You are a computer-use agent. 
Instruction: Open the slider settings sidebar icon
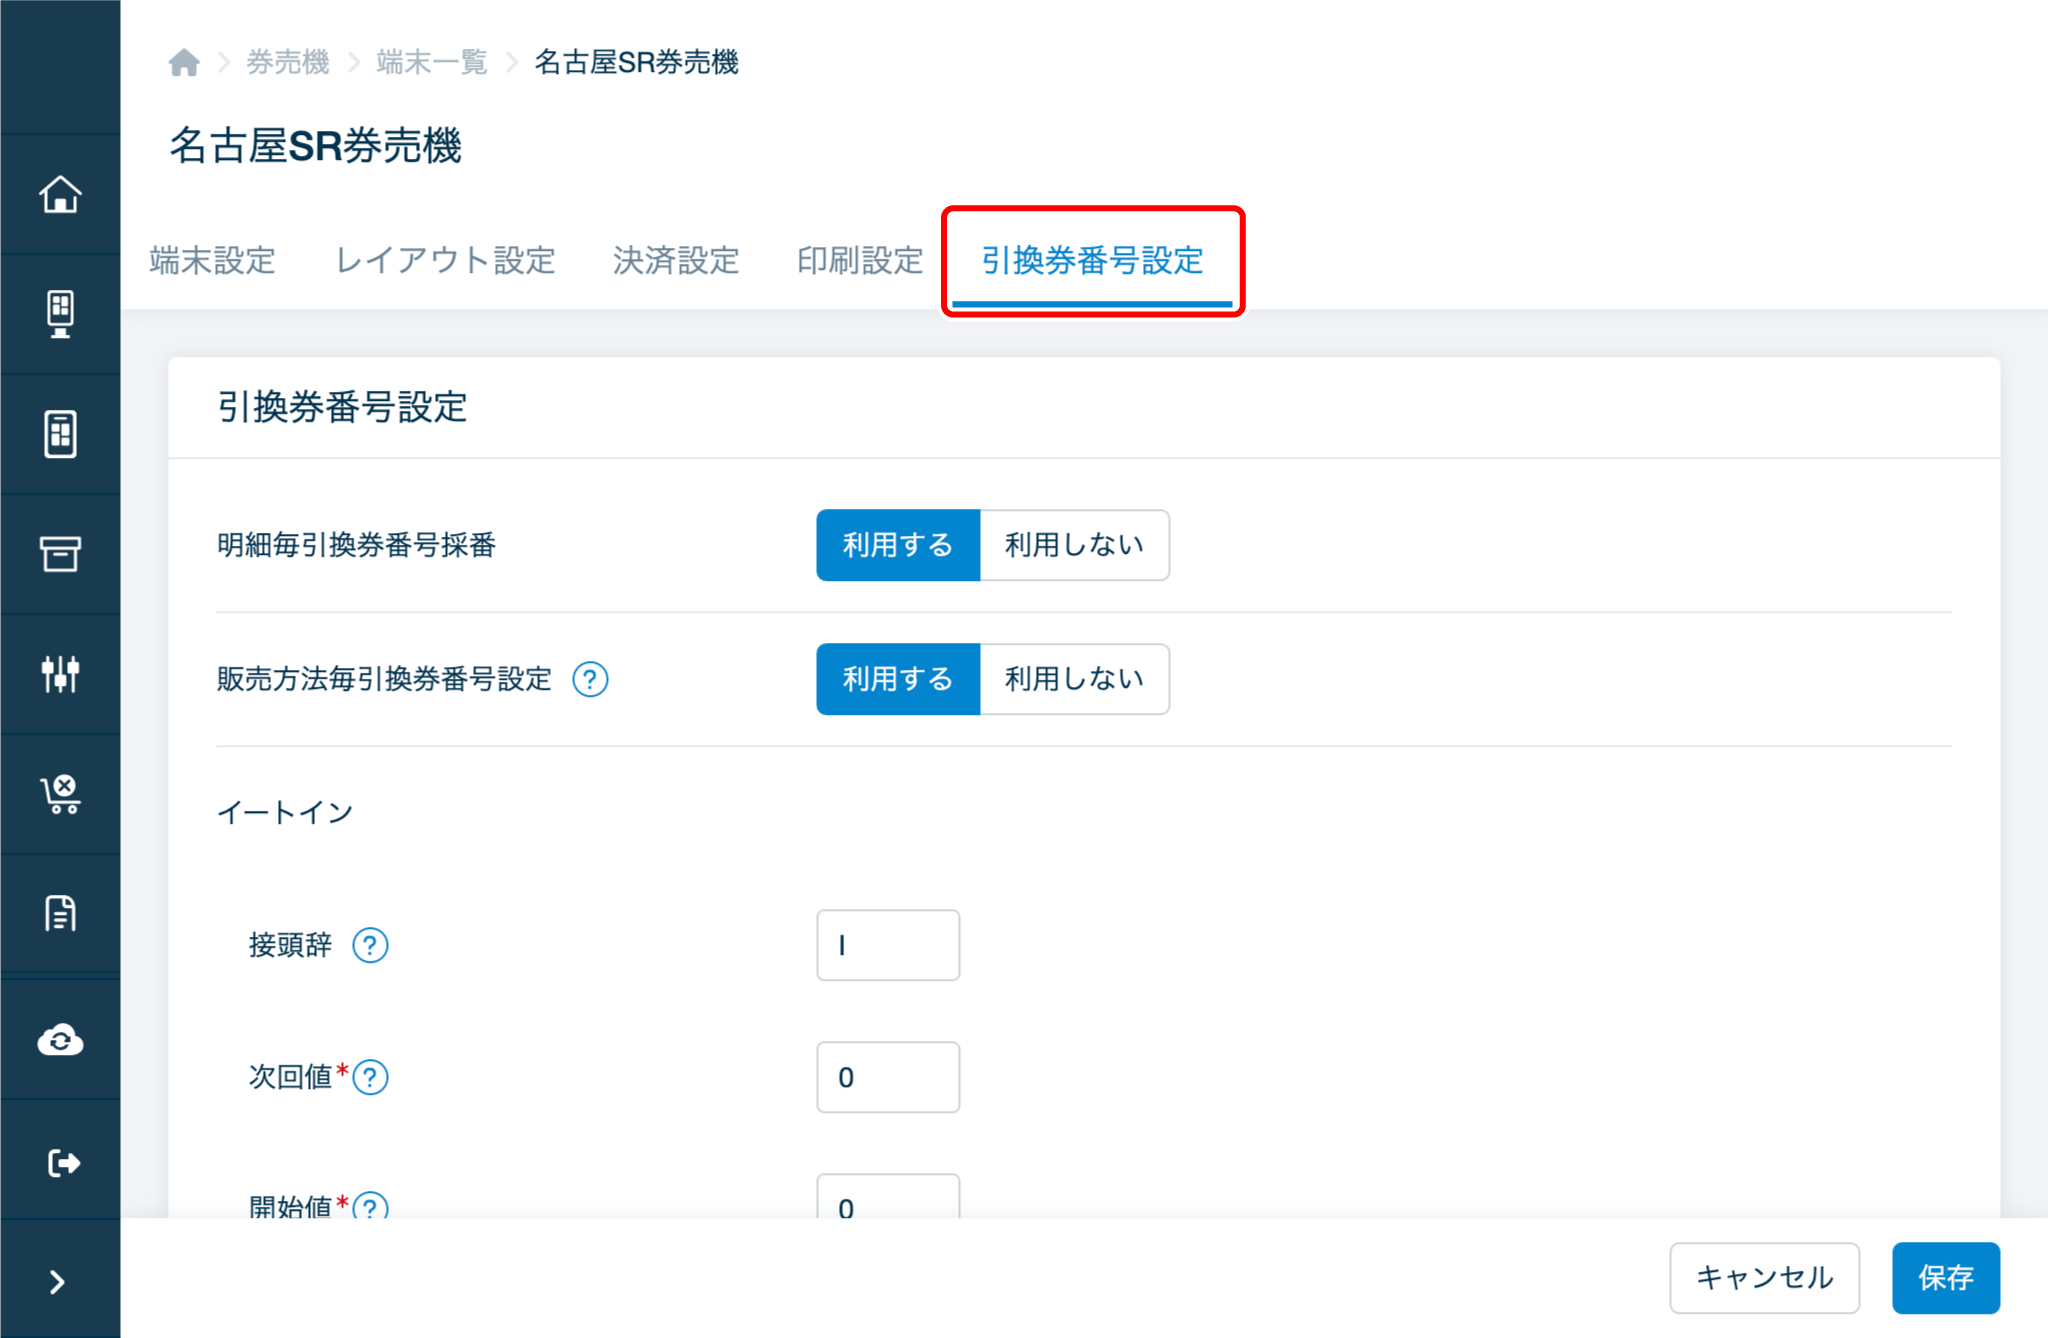60,673
